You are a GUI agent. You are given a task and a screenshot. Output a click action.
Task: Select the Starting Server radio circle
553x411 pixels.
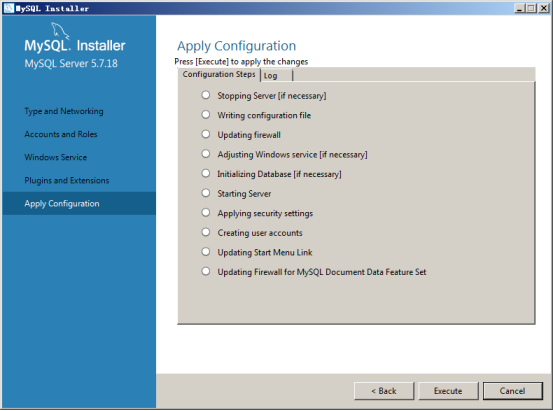(x=206, y=193)
